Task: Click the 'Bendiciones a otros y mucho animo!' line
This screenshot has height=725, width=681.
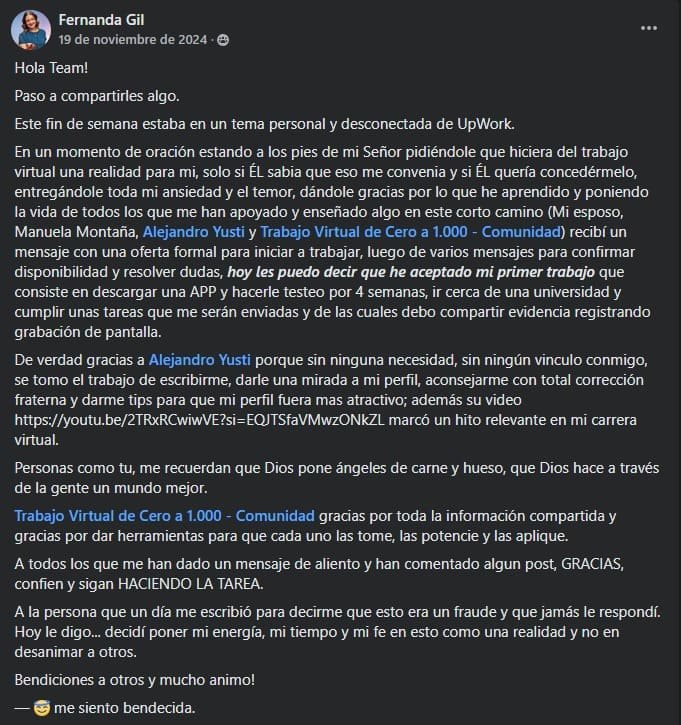Action: point(135,680)
